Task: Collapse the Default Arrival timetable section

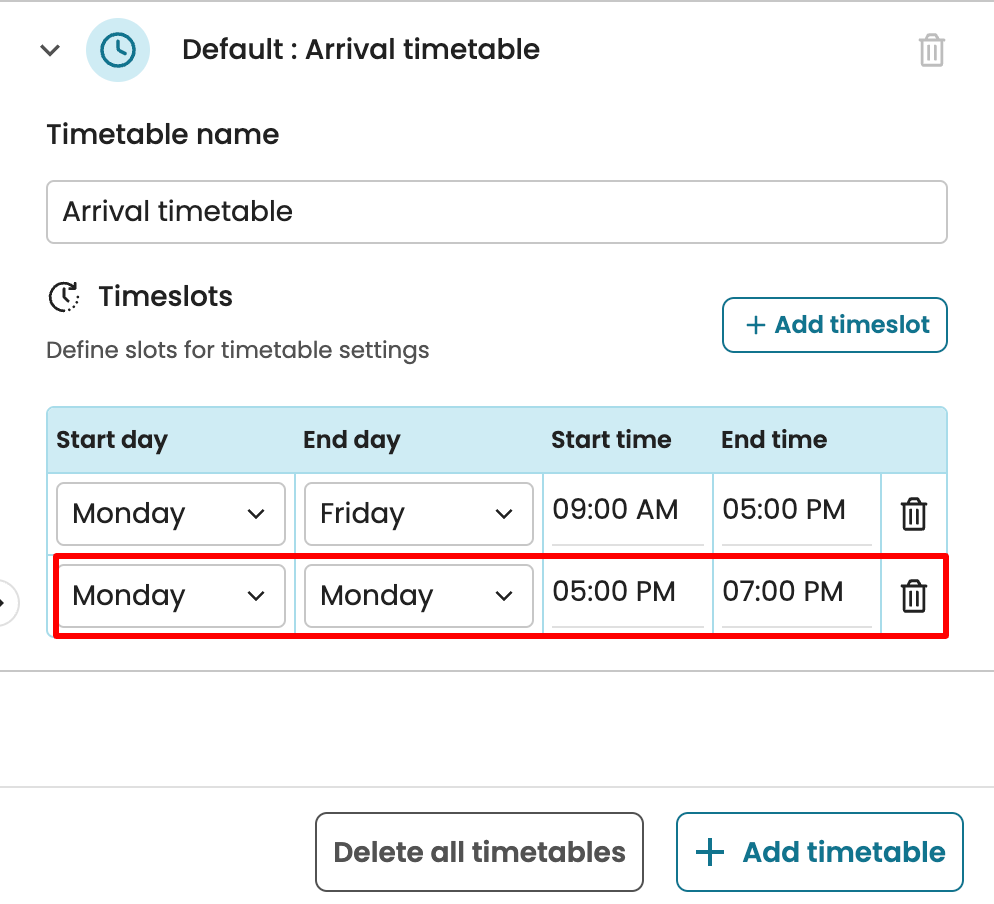Action: click(x=50, y=50)
